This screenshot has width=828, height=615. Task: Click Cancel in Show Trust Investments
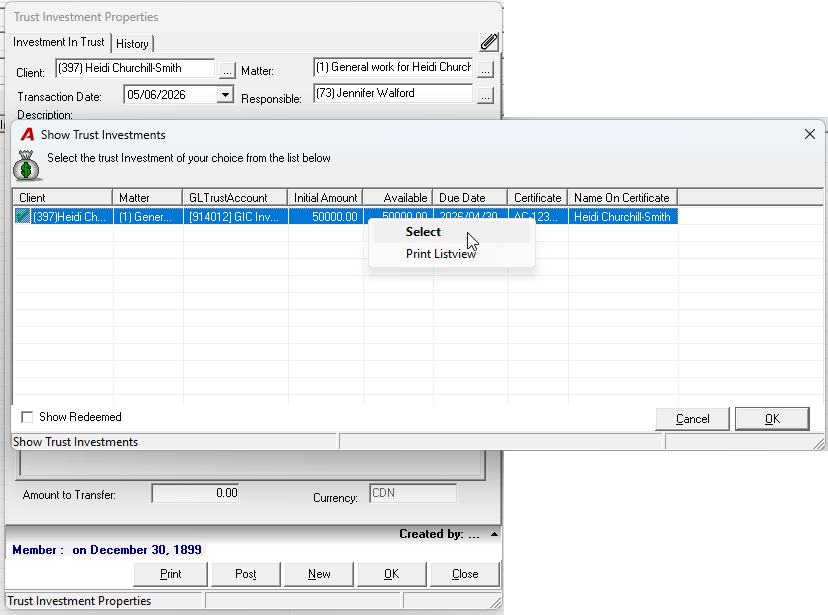point(692,419)
